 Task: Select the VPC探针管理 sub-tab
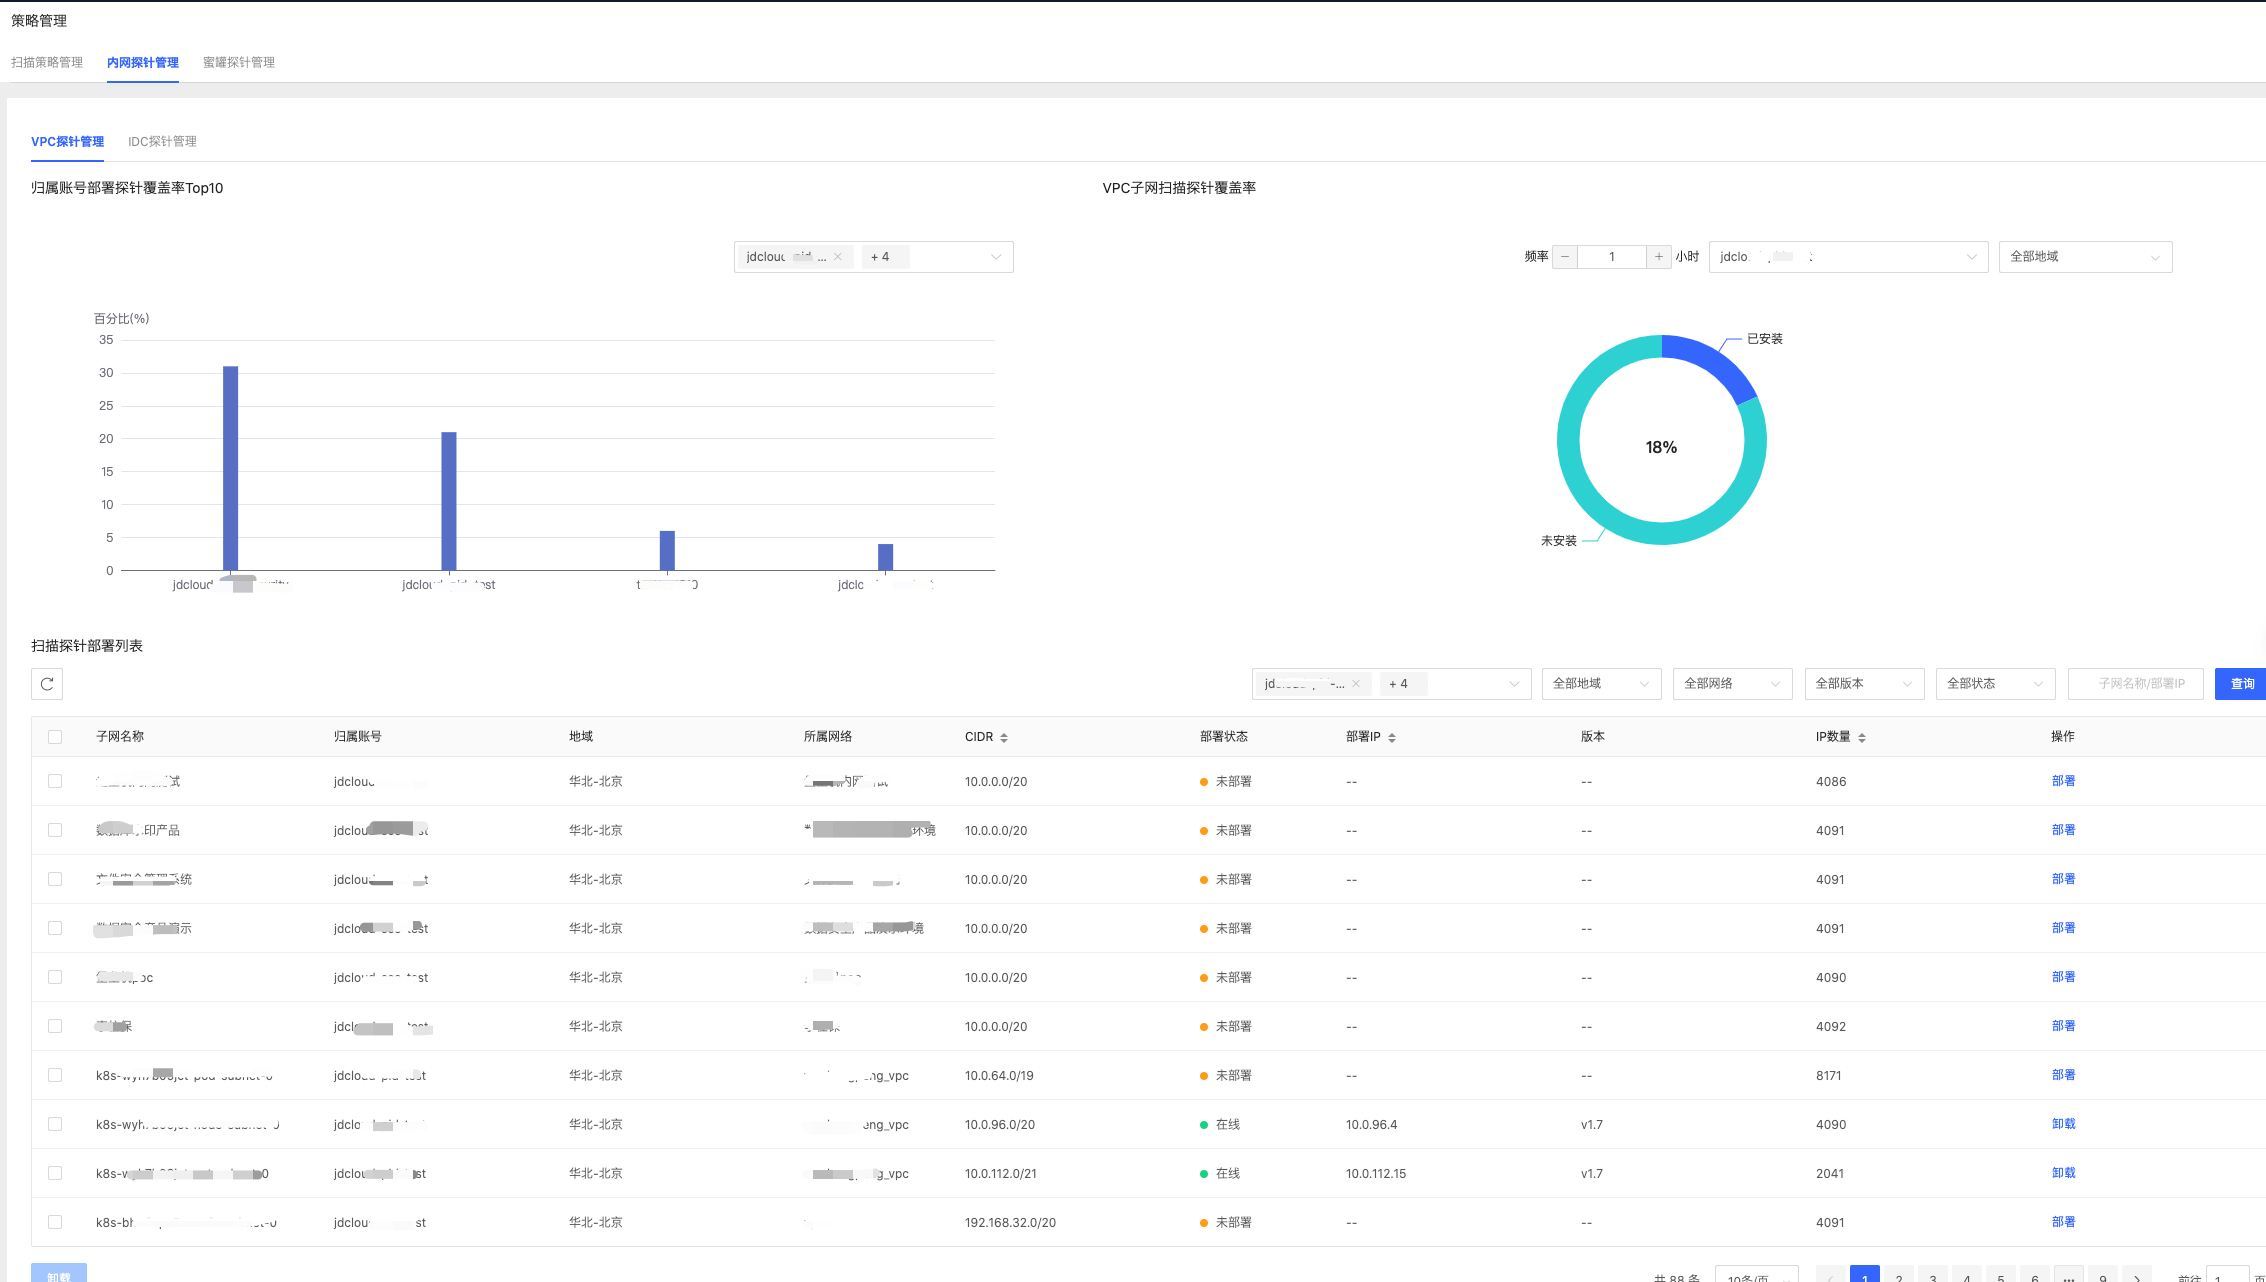(x=67, y=141)
